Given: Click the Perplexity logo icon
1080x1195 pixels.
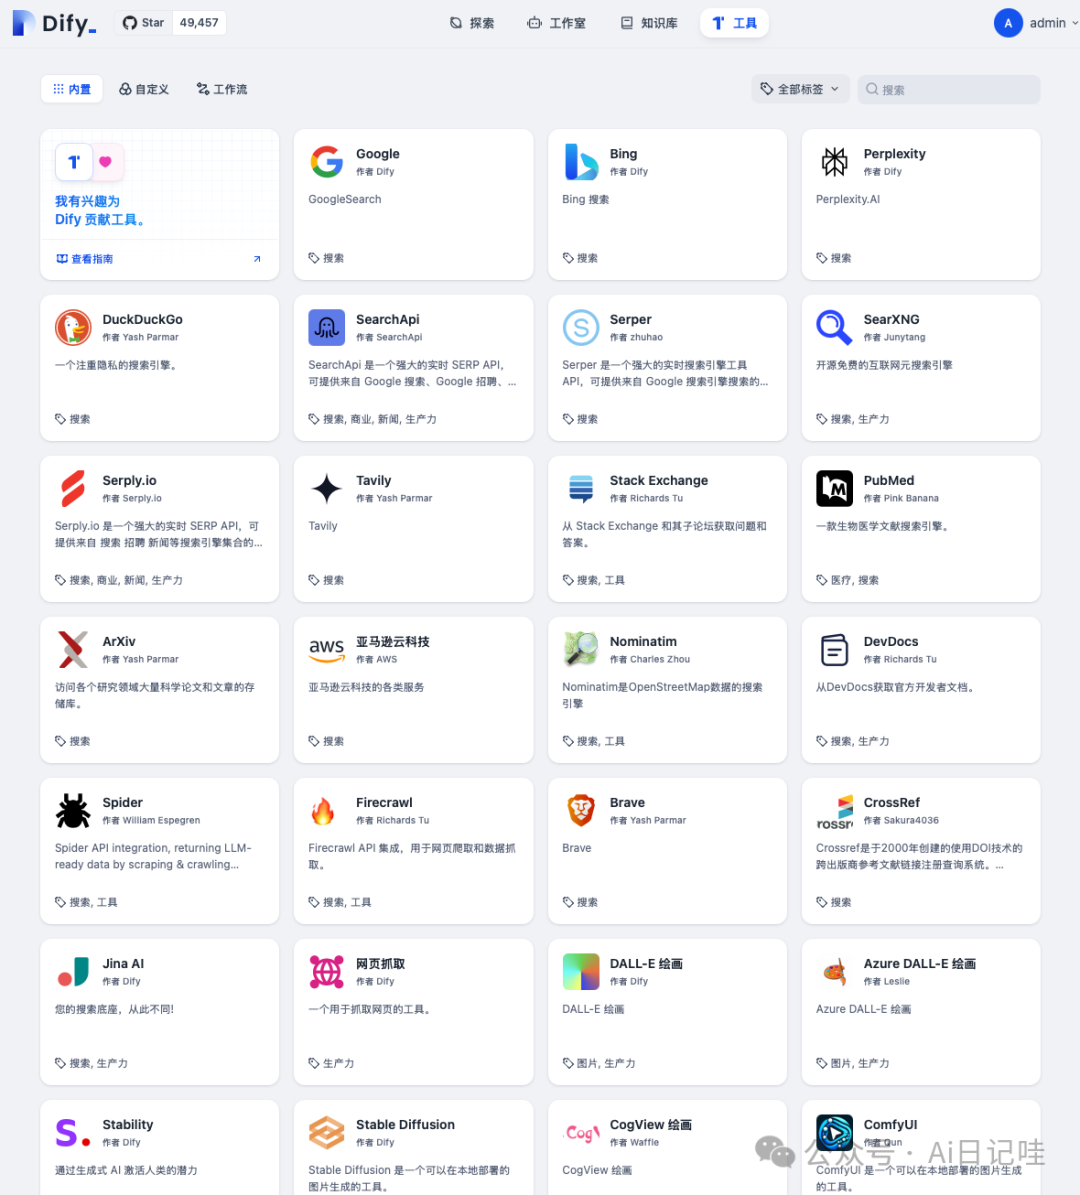Looking at the screenshot, I should pyautogui.click(x=834, y=162).
